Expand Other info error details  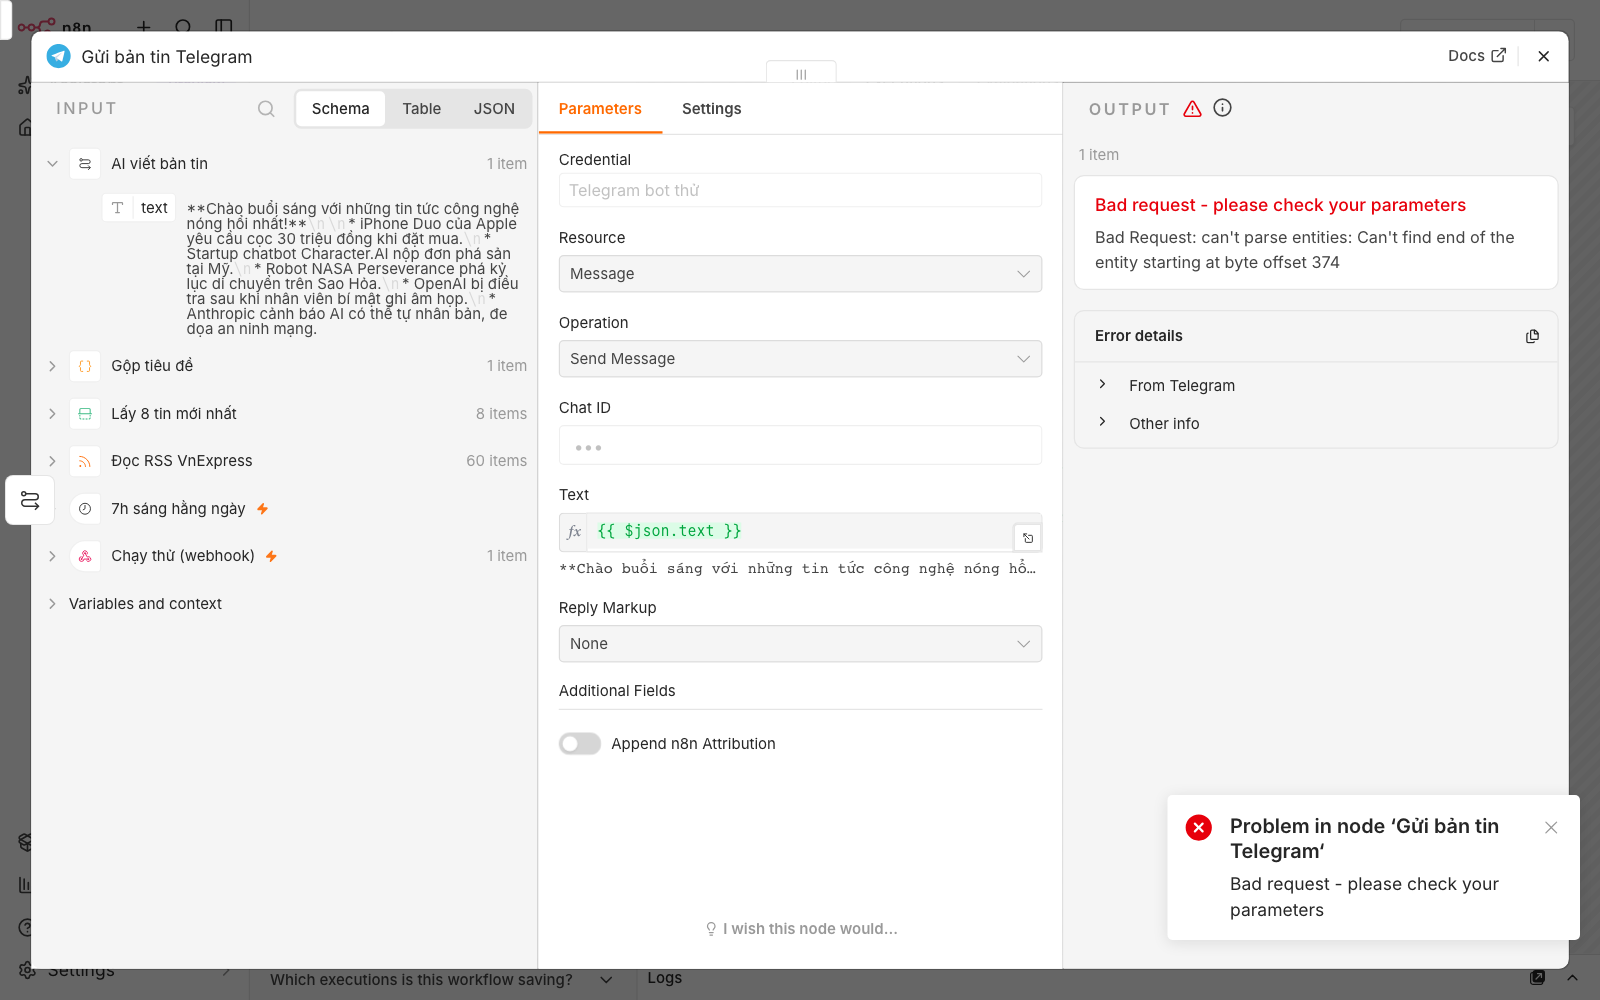1102,422
